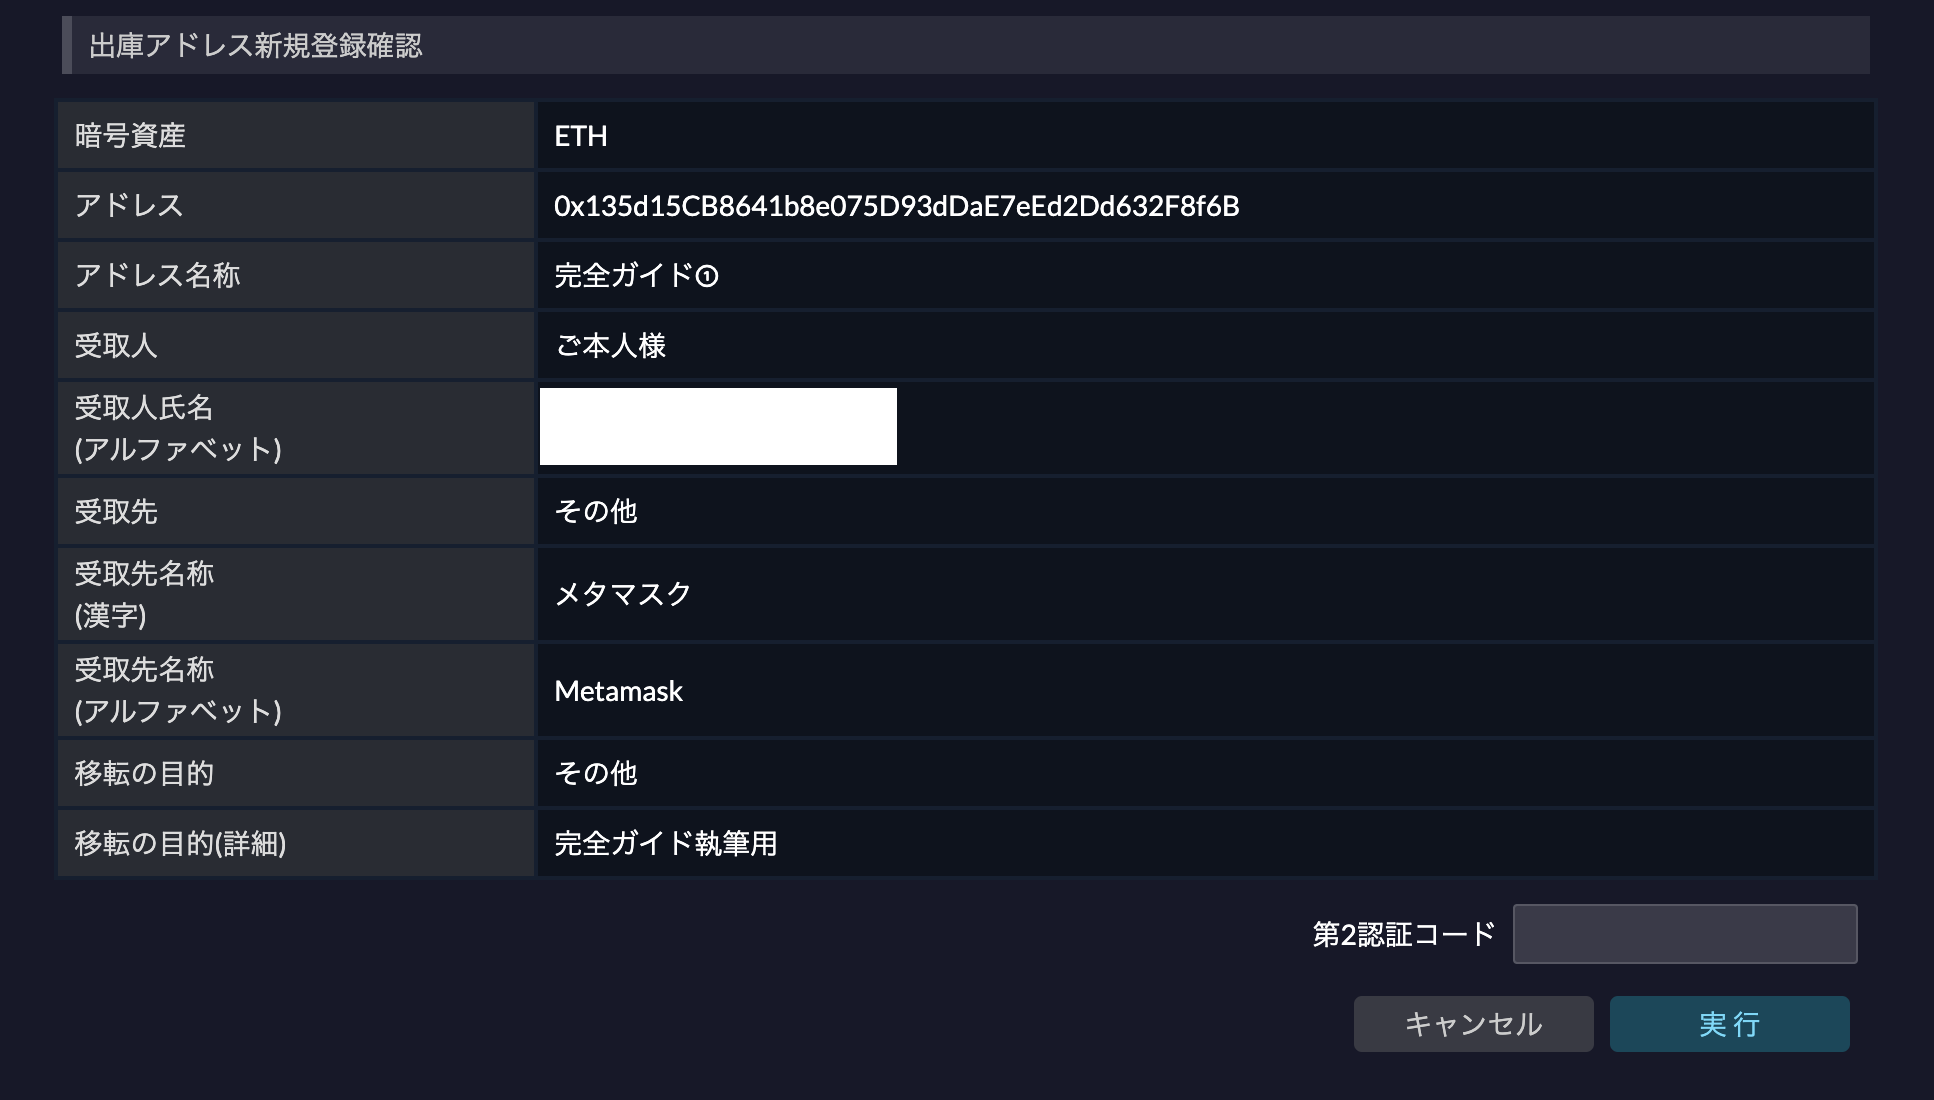Click the 出庫アドレス新規登録確認 heading

(256, 46)
